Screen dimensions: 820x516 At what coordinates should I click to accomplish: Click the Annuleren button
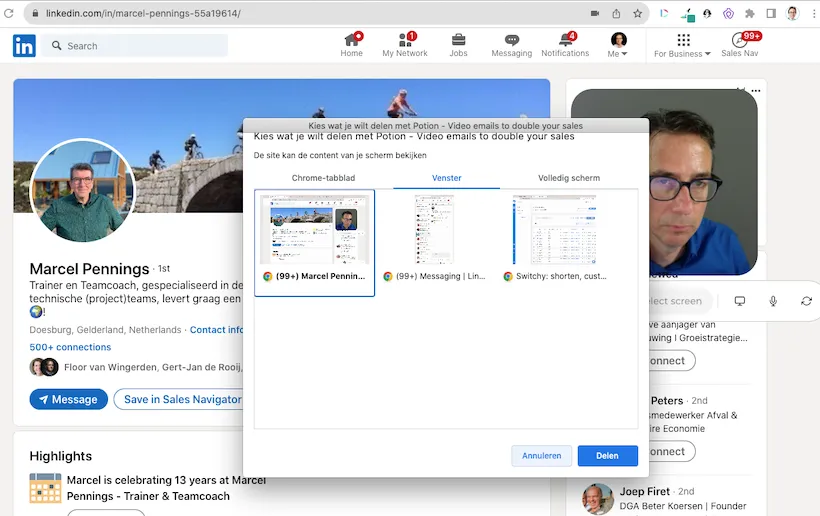(541, 456)
